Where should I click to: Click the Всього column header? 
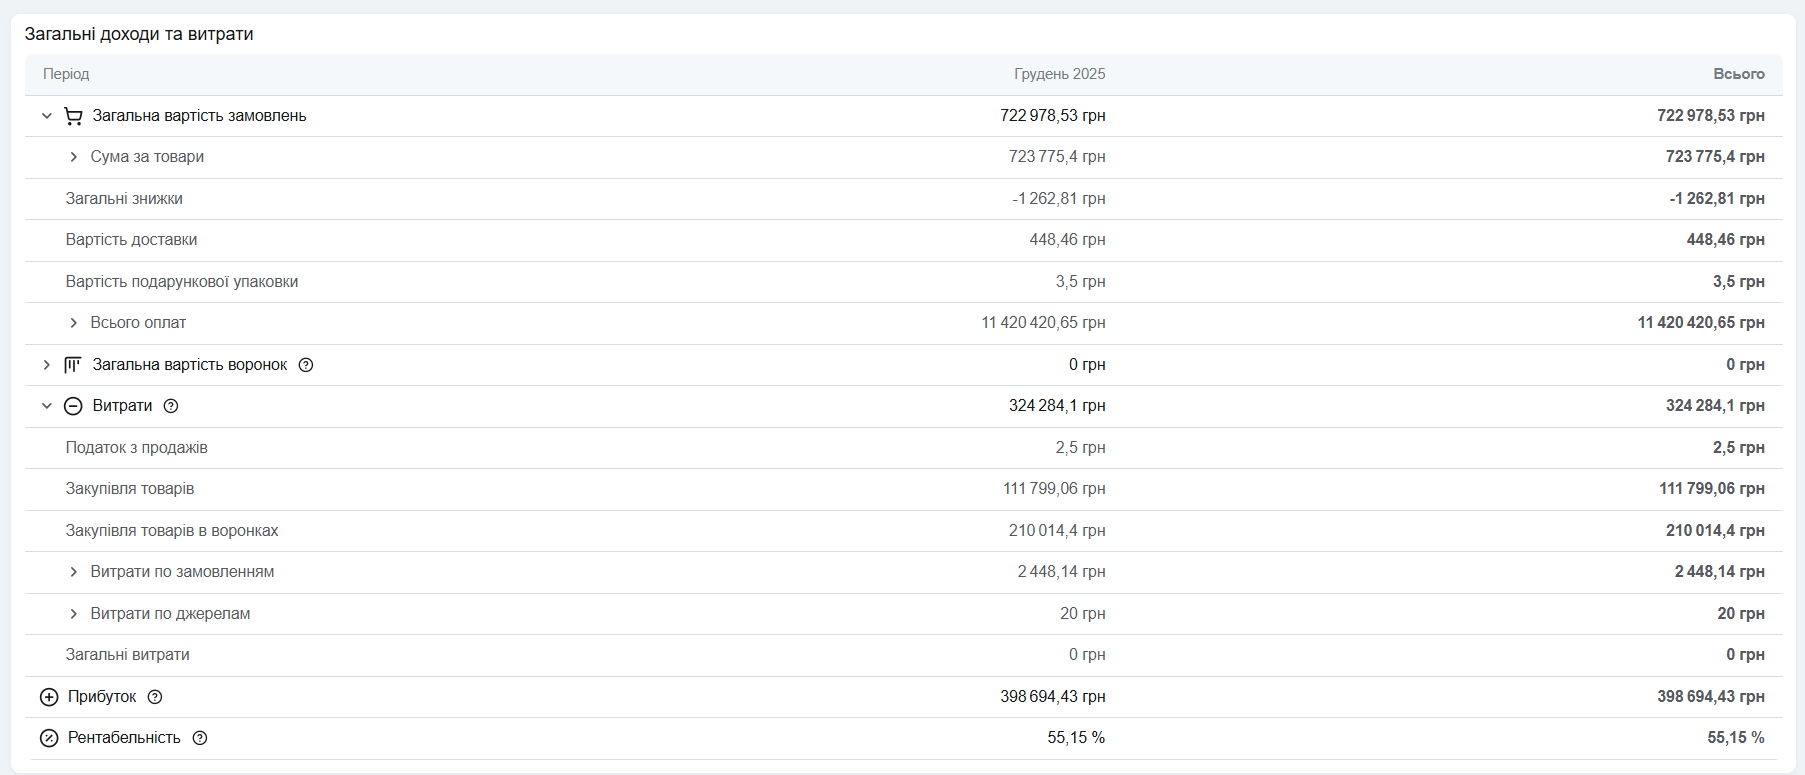pos(1738,74)
